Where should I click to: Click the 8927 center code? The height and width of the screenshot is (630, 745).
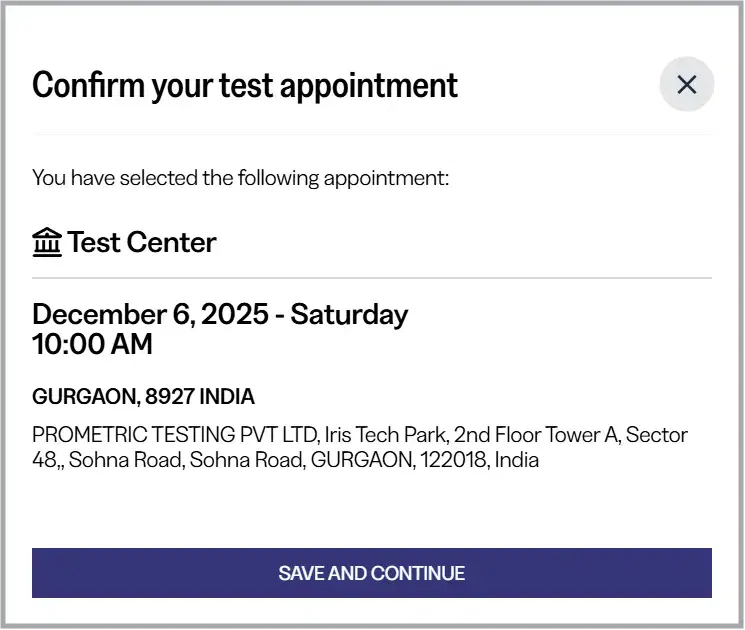pyautogui.click(x=170, y=397)
